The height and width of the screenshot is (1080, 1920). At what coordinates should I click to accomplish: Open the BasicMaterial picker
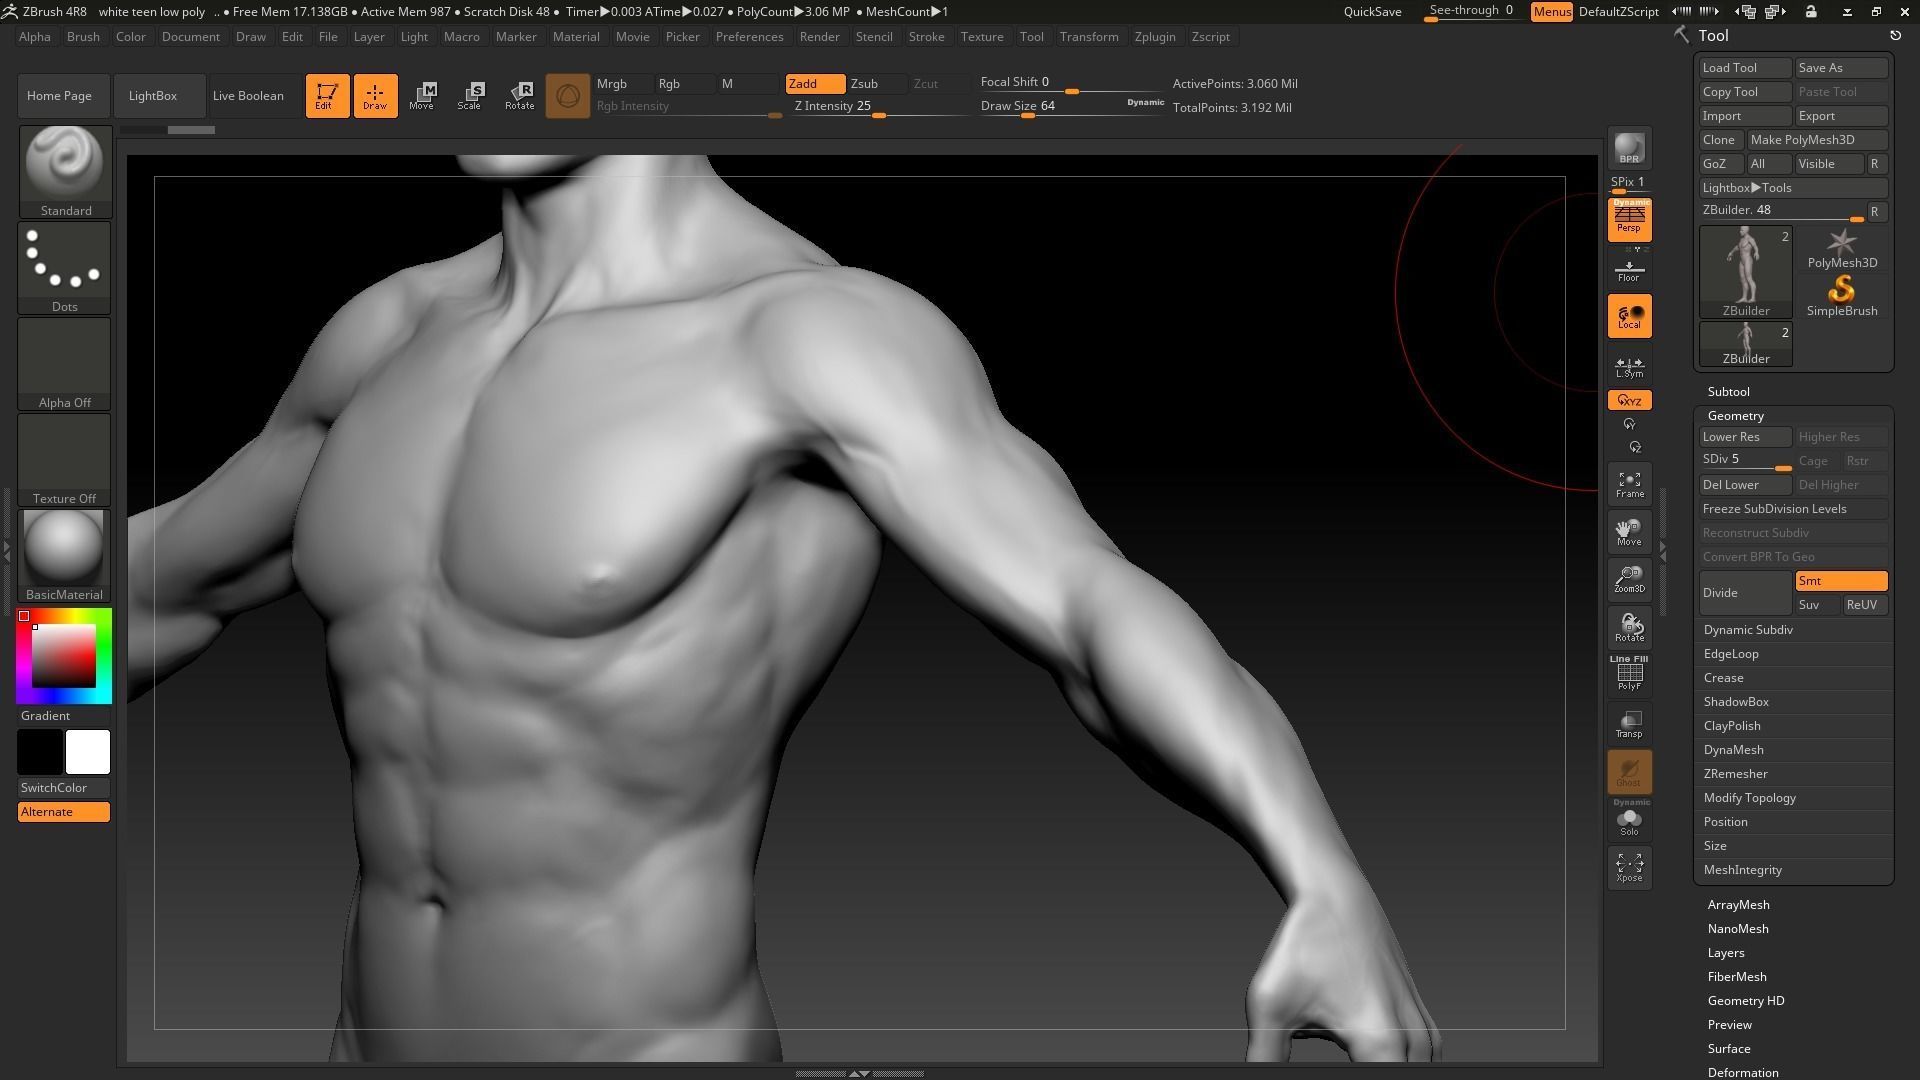(x=65, y=555)
